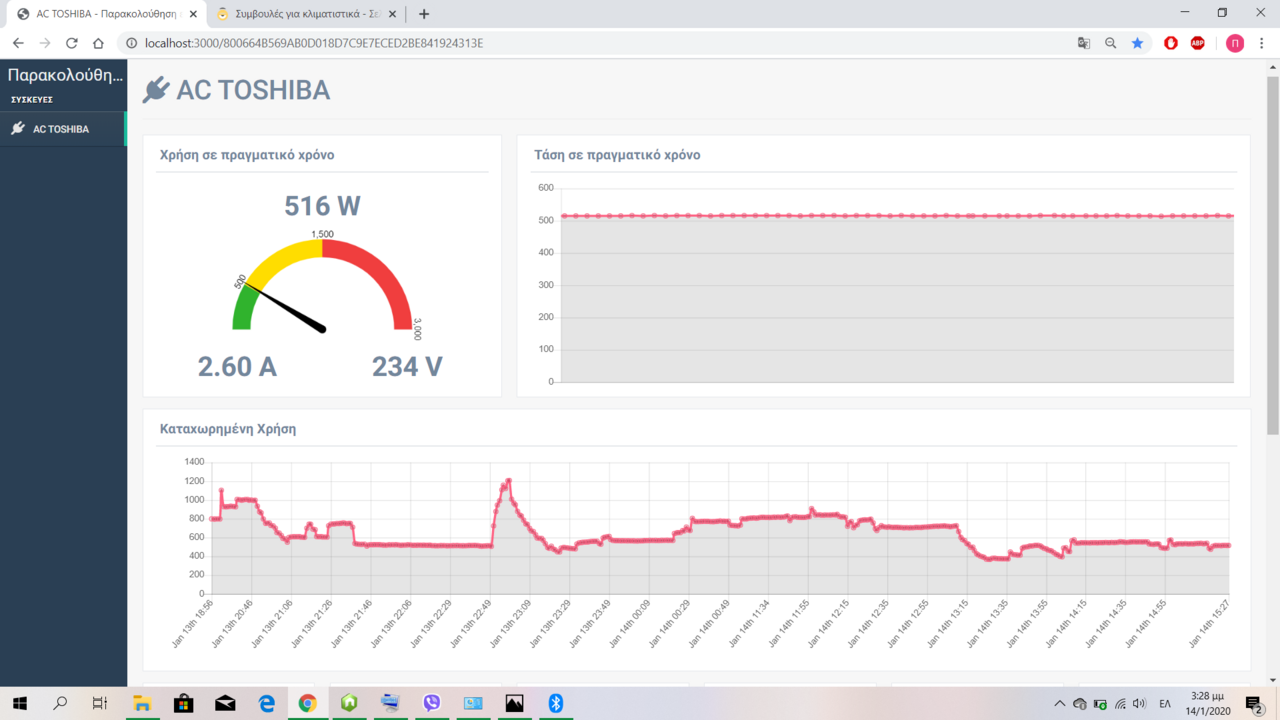This screenshot has width=1280, height=720.
Task: Open the volume control in tray
Action: point(1139,704)
